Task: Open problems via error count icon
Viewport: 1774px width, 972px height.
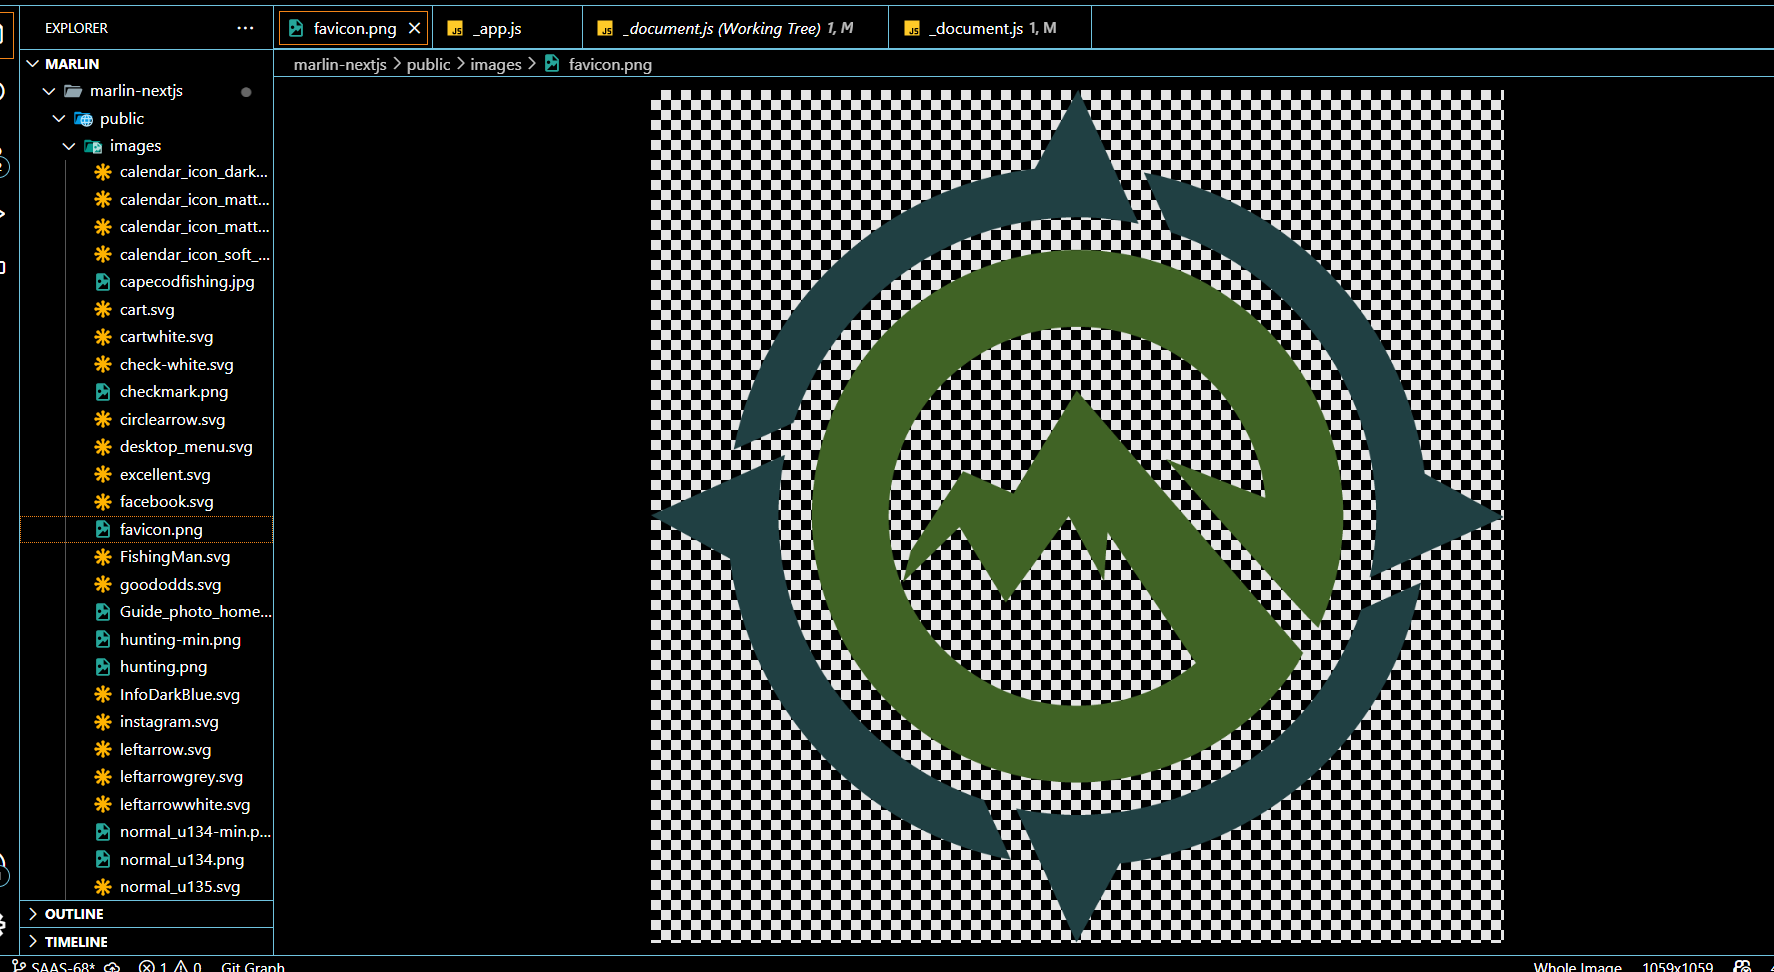Action: [x=148, y=966]
